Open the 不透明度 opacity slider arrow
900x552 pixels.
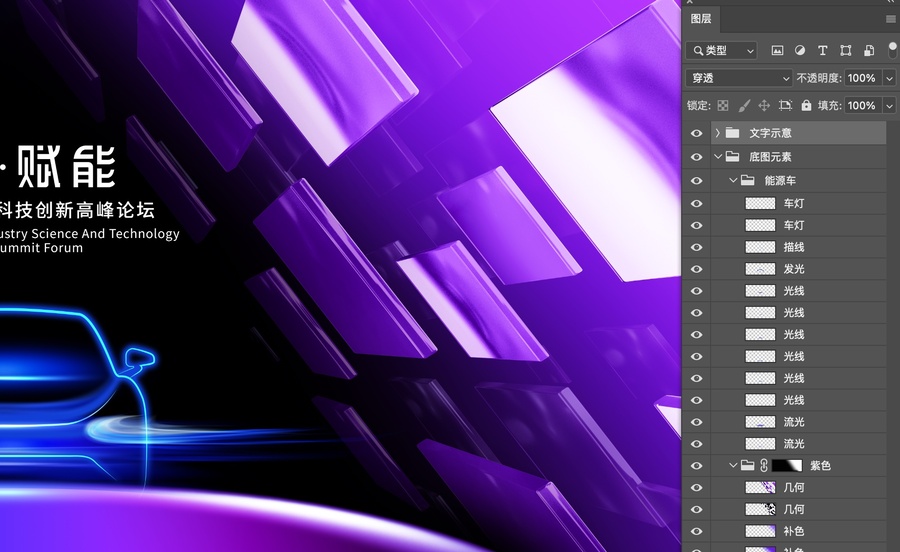(890, 78)
